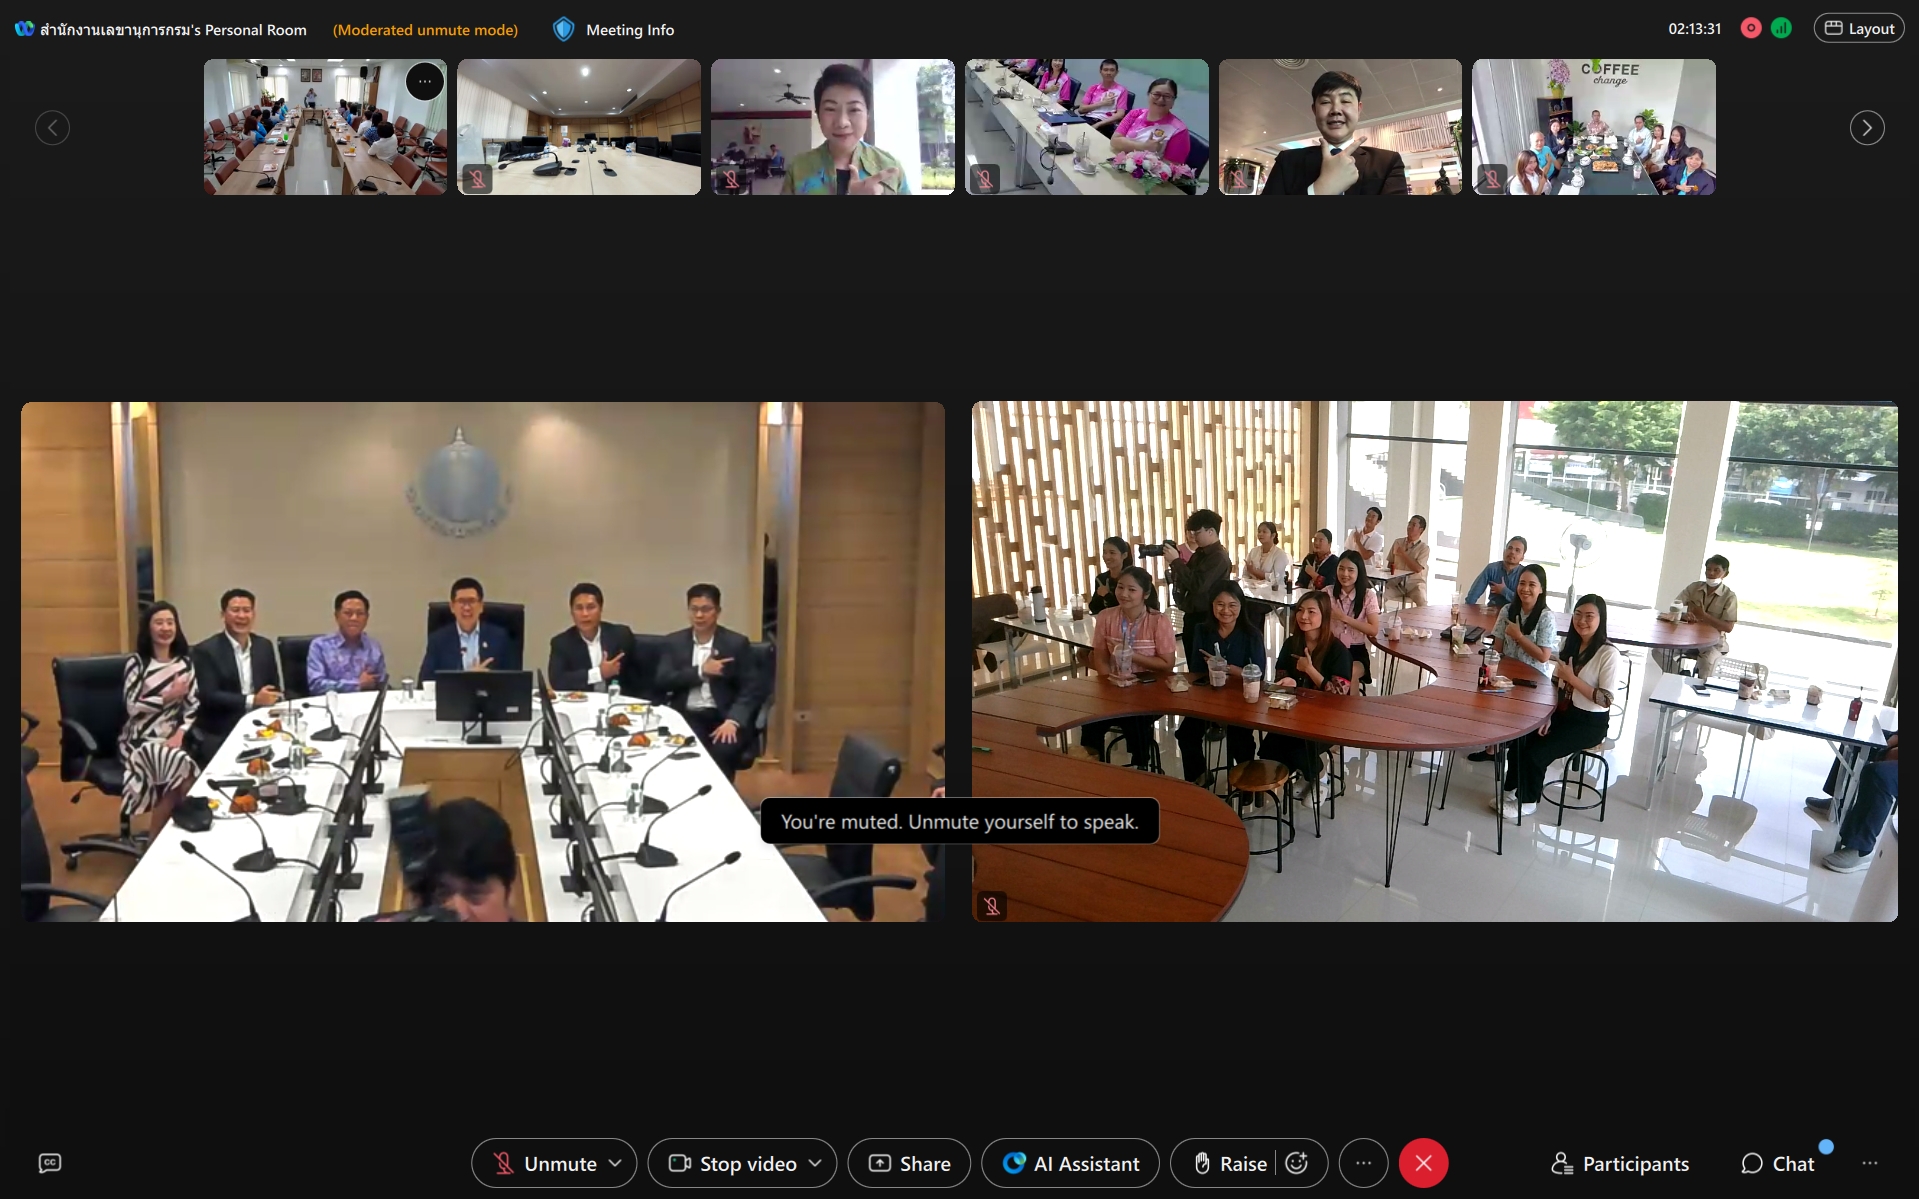This screenshot has width=1919, height=1199.
Task: Click the Meeting Info shield icon
Action: pyautogui.click(x=564, y=30)
